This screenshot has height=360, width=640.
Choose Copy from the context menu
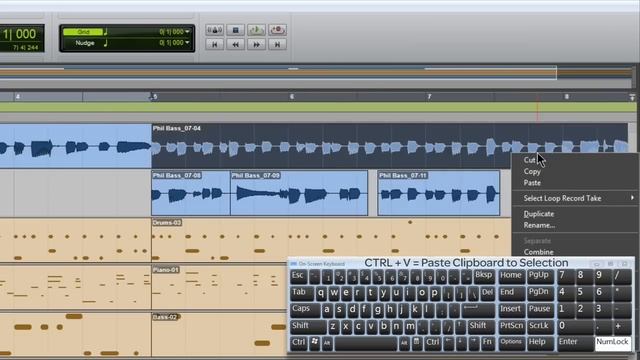tap(532, 171)
